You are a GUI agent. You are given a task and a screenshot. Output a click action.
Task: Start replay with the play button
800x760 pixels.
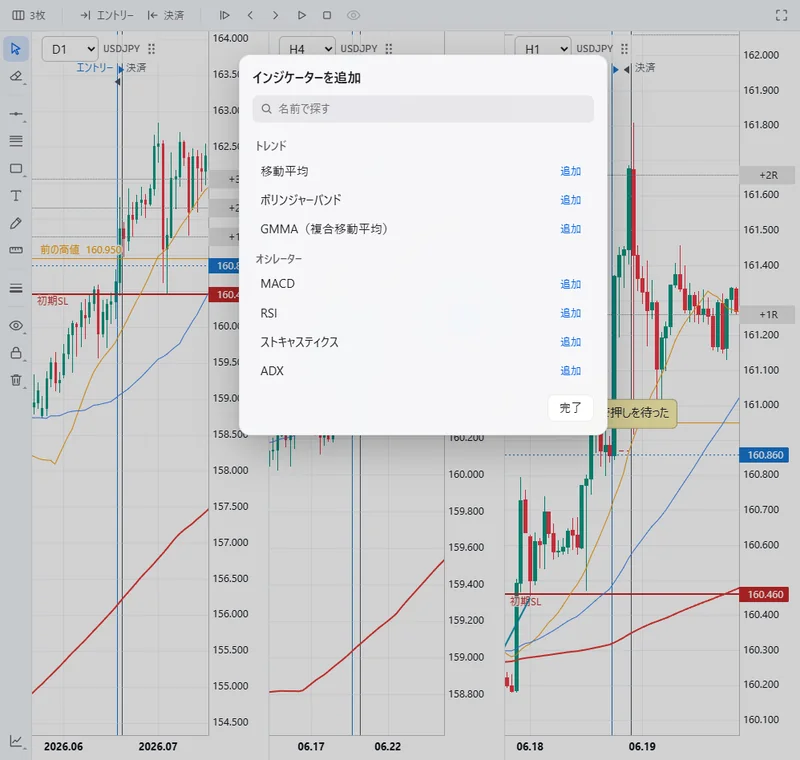click(302, 15)
